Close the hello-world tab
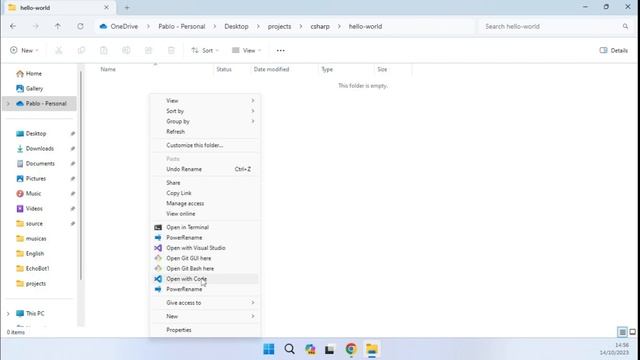 pos(106,7)
